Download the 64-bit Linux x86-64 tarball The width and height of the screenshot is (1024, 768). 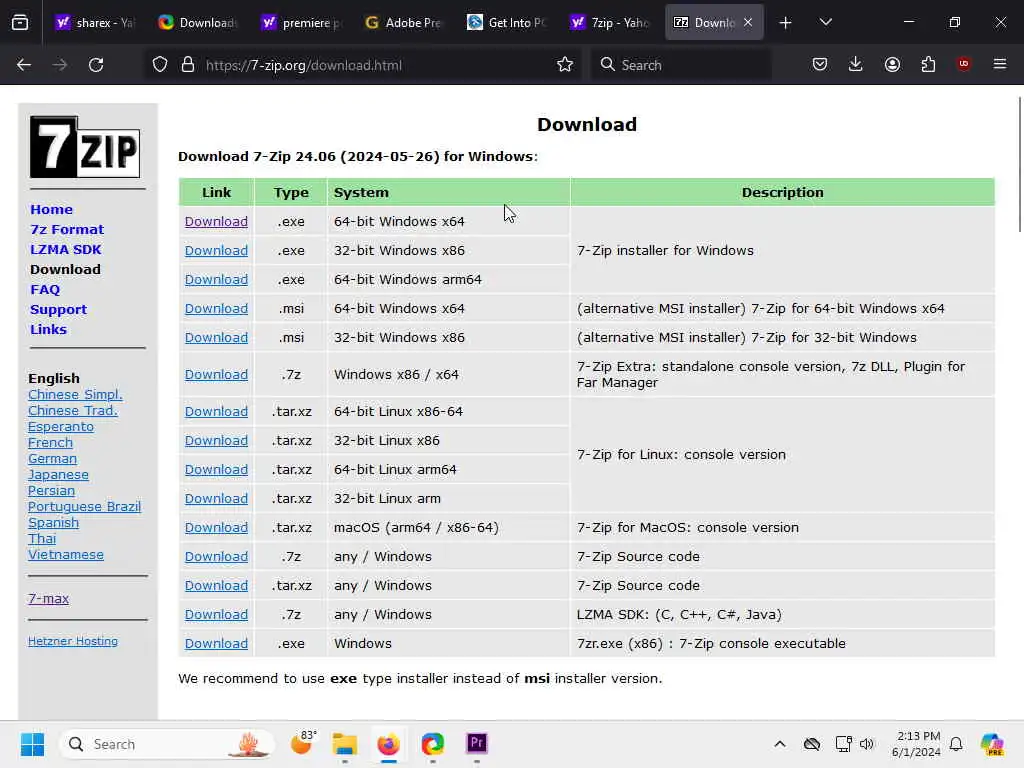pyautogui.click(x=216, y=411)
